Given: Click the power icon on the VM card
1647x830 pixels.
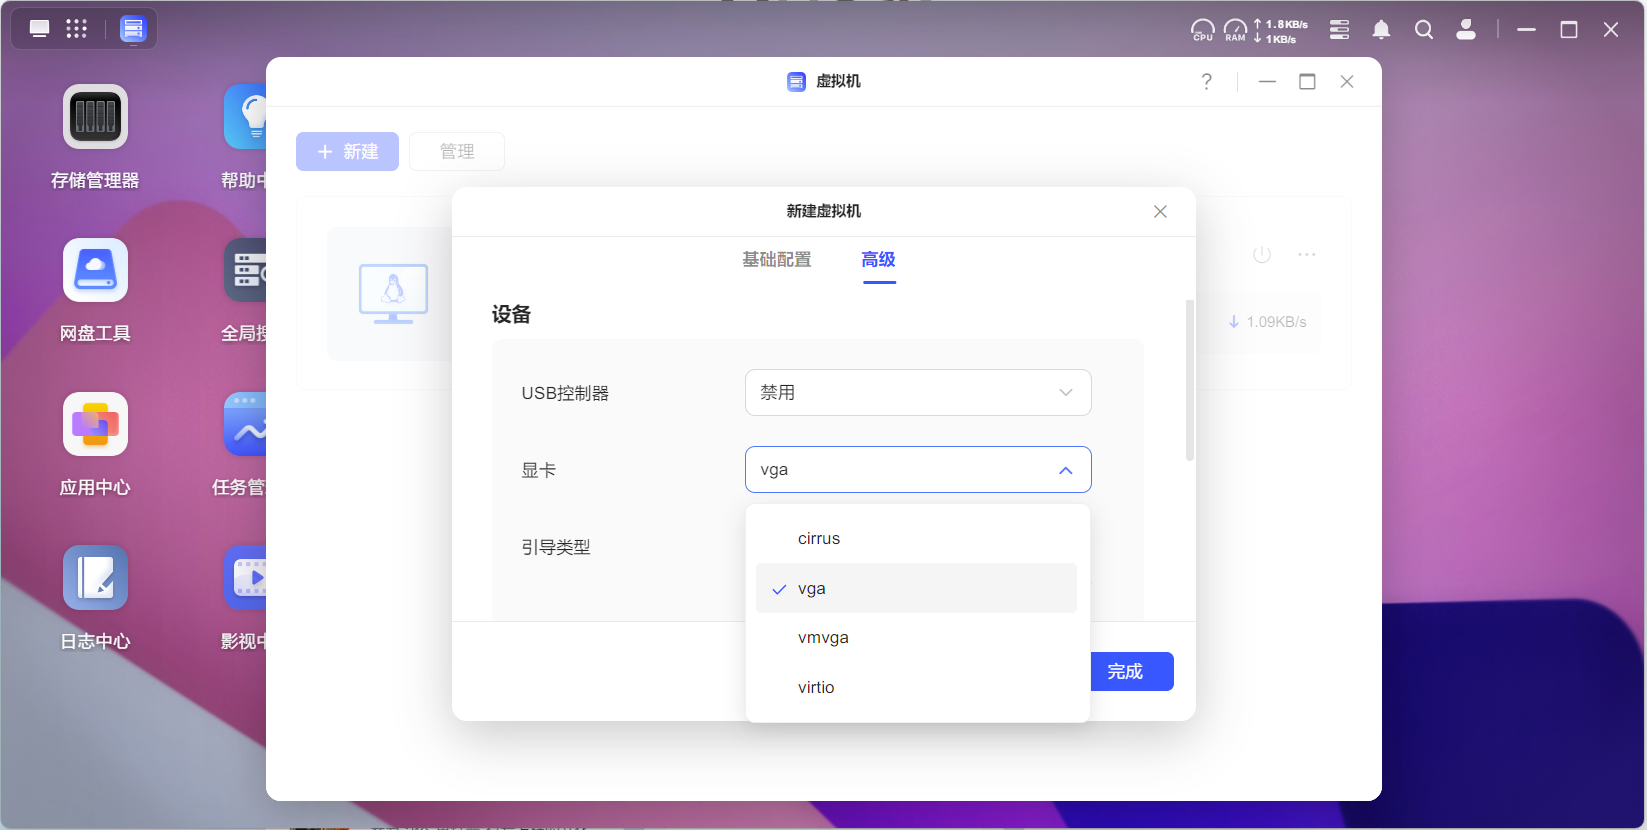Looking at the screenshot, I should pos(1262,255).
